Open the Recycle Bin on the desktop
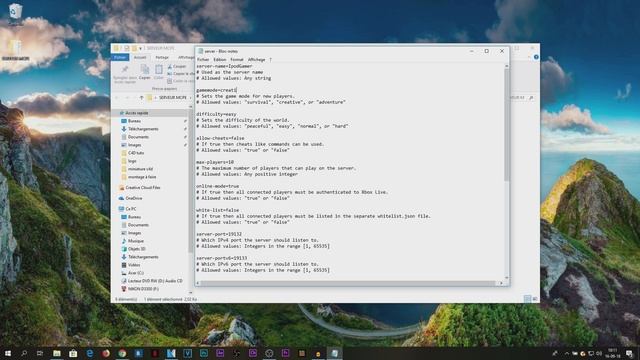Viewport: 640px width, 360px height. 15,14
